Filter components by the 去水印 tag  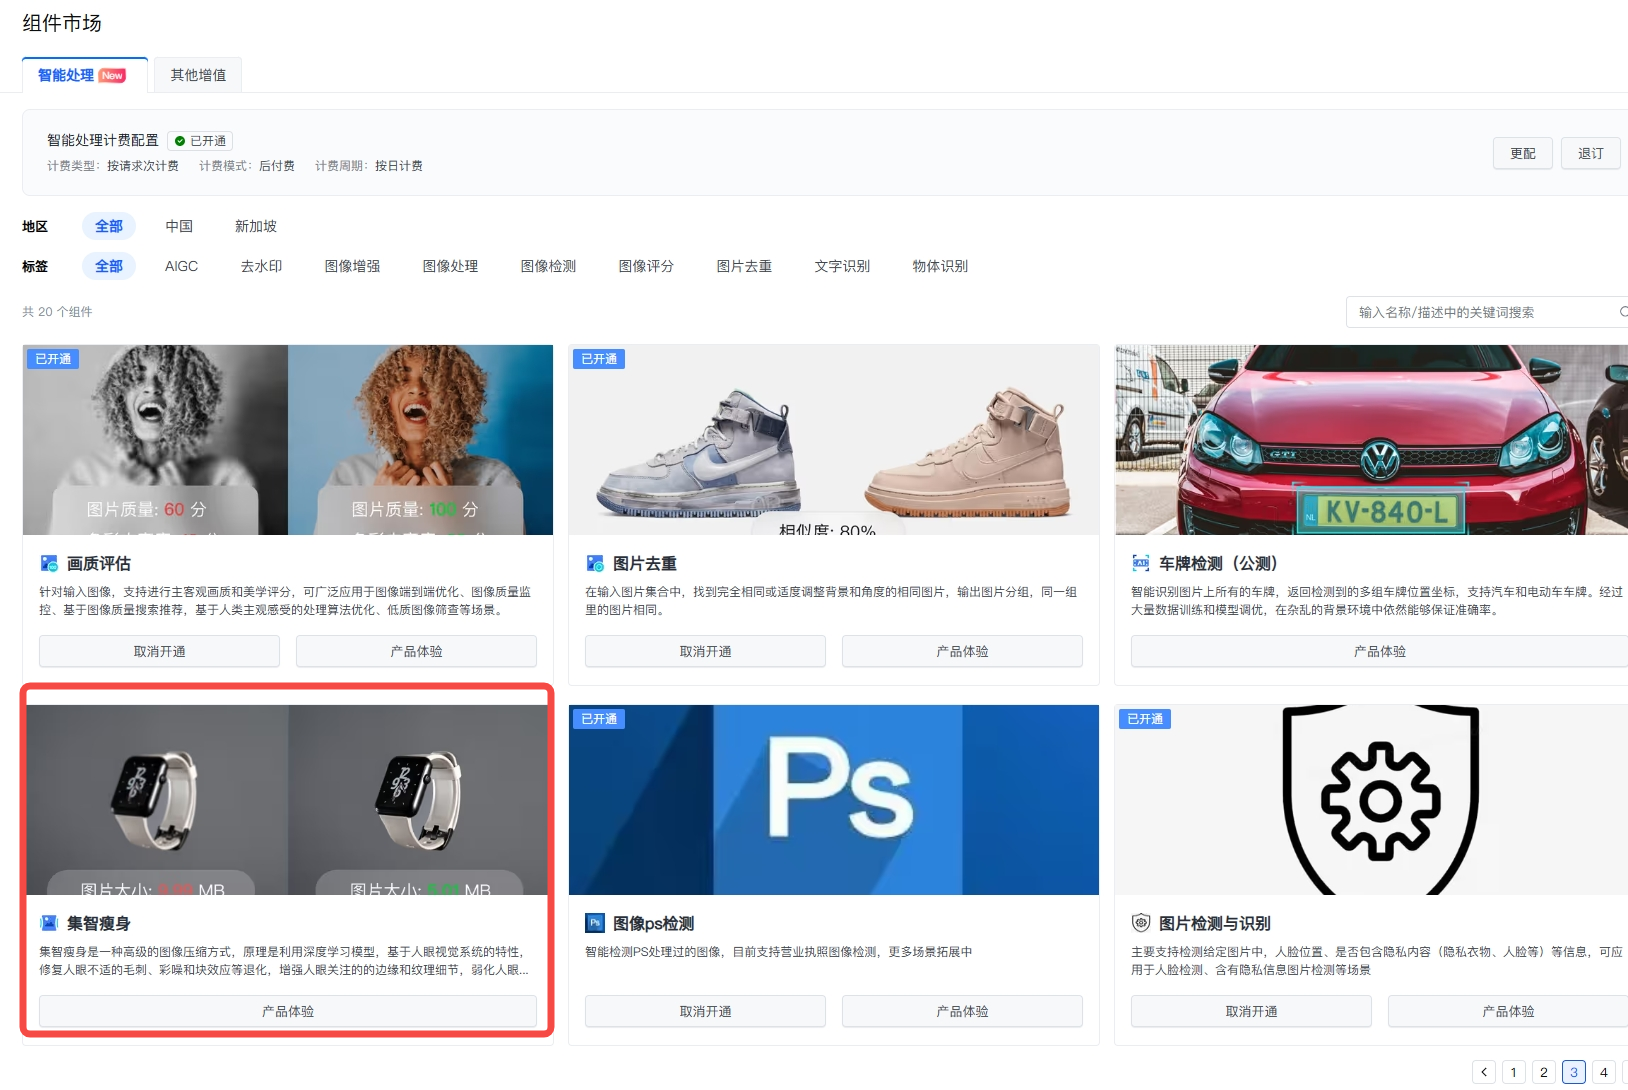[262, 266]
